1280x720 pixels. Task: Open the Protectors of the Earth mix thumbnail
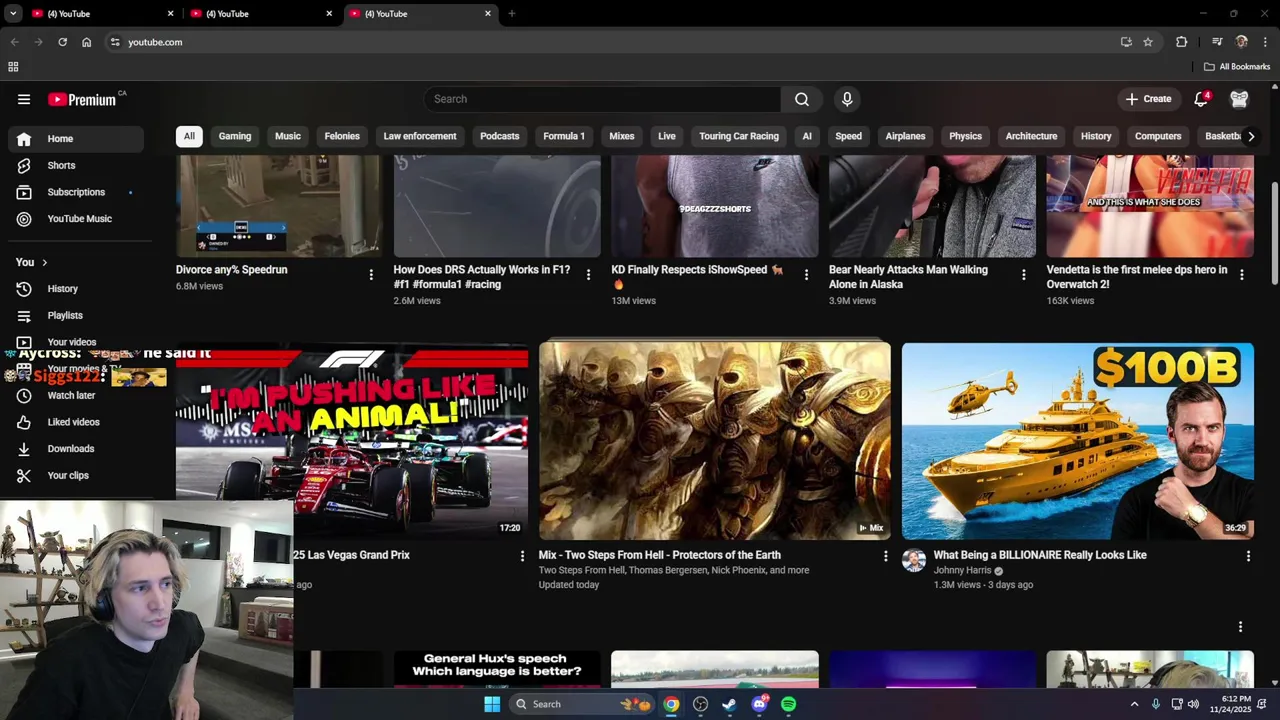[714, 441]
